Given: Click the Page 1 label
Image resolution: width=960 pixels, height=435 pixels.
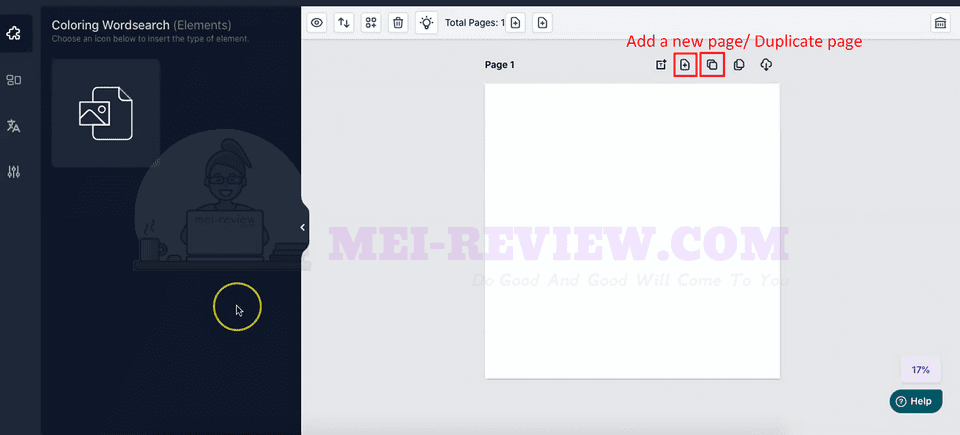Looking at the screenshot, I should click(500, 65).
